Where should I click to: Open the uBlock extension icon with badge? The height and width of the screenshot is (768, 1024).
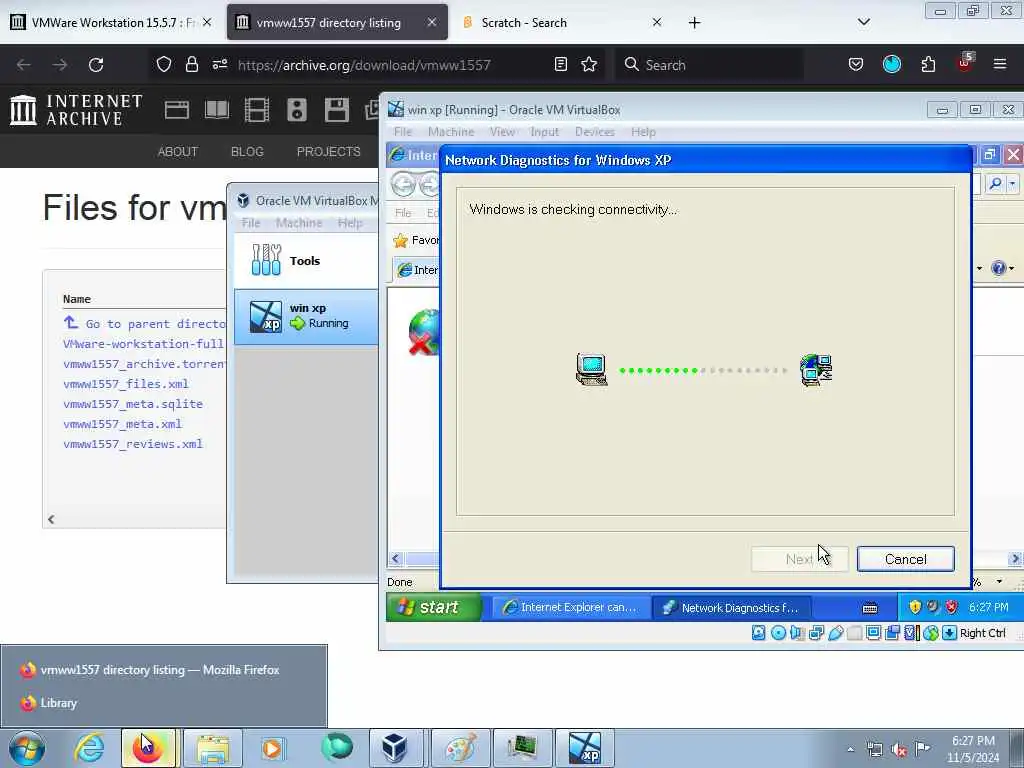(x=965, y=63)
